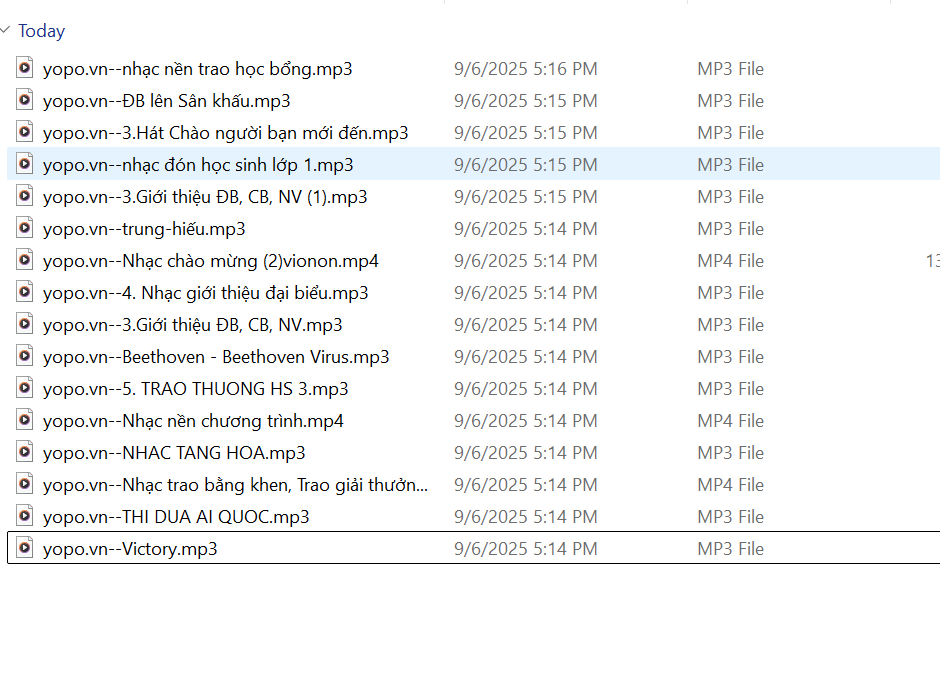Viewport: 940px width, 685px height.
Task: Select 3.Giới thiệu ĐB, CB, NV.mp3 without (1)
Action: tap(192, 325)
